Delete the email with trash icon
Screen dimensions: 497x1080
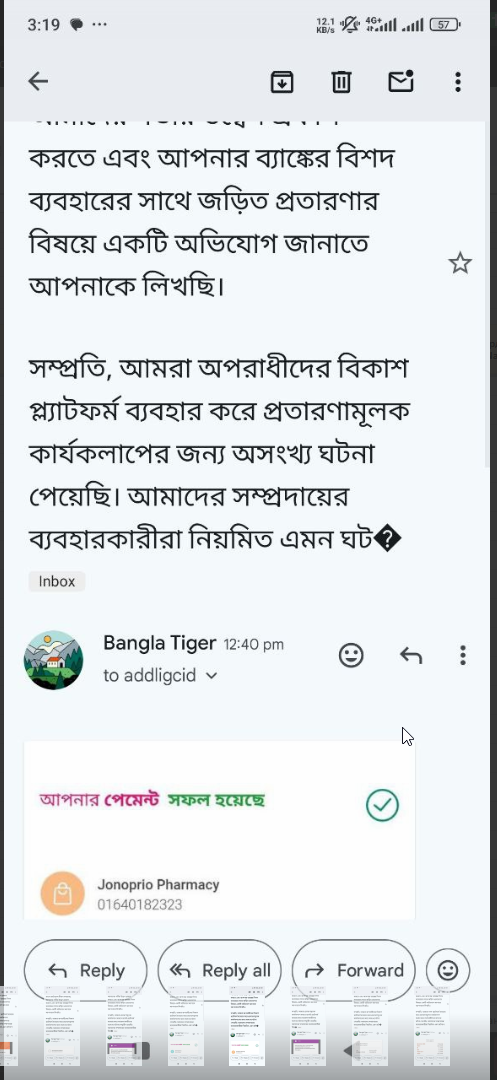click(x=341, y=82)
